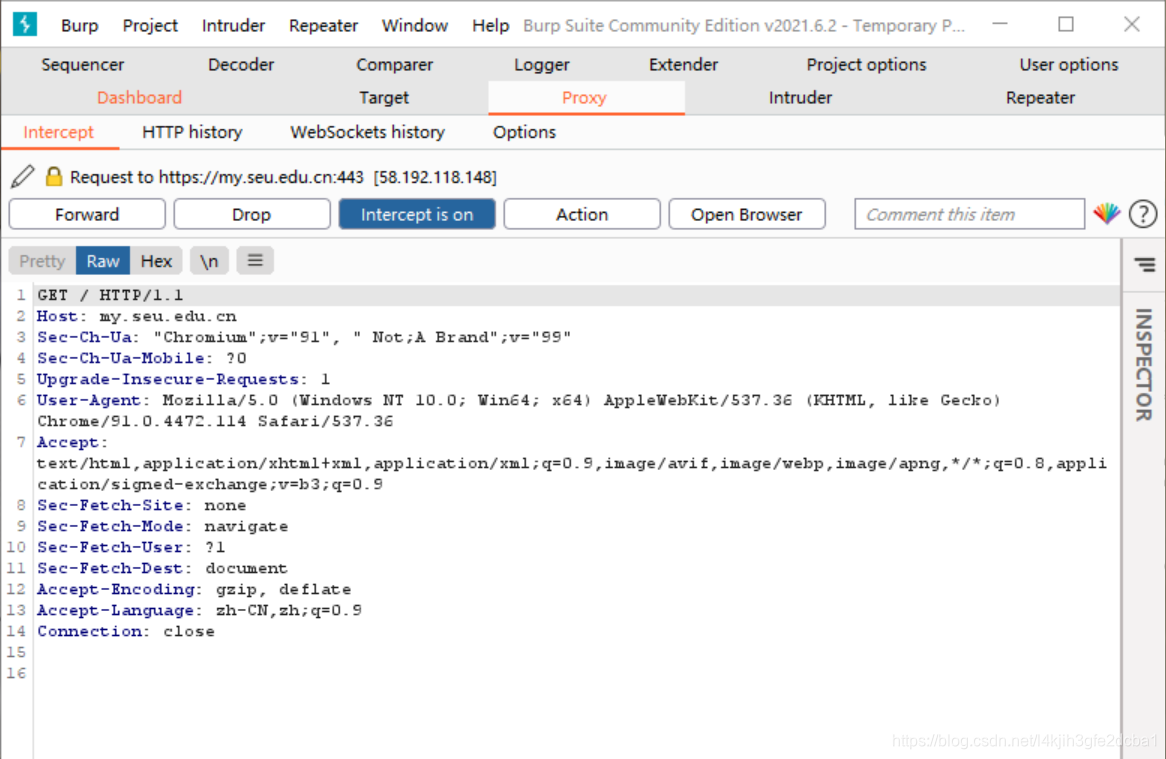Select the Repeater tool tab
Image resolution: width=1166 pixels, height=759 pixels.
coord(1040,97)
